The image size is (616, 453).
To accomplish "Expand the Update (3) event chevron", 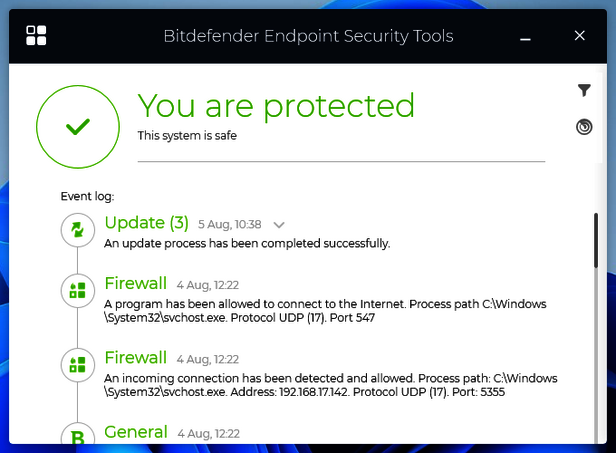I will [279, 225].
